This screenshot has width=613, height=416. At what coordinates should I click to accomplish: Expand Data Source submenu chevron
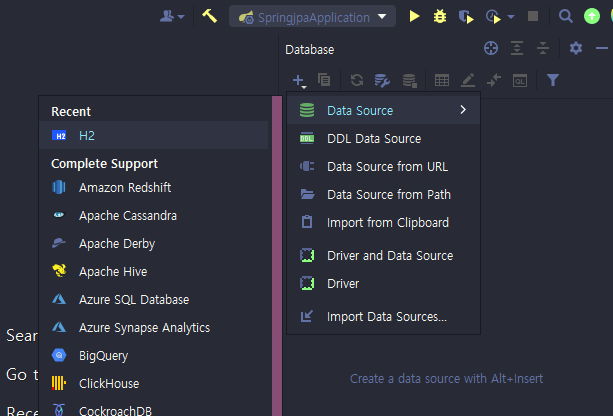pyautogui.click(x=463, y=110)
